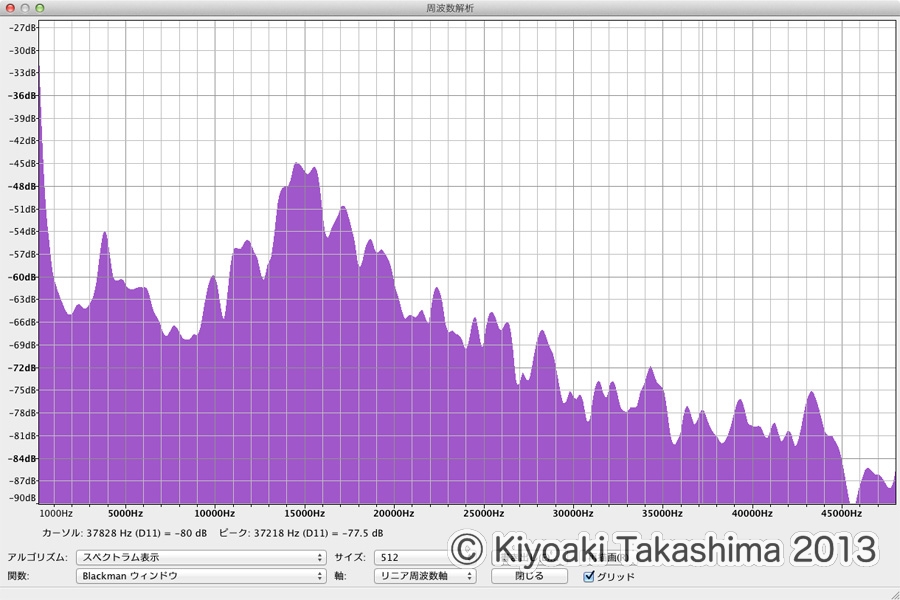This screenshot has width=900, height=600.
Task: Click the 30000Hz frequency axis label
Action: click(x=573, y=513)
